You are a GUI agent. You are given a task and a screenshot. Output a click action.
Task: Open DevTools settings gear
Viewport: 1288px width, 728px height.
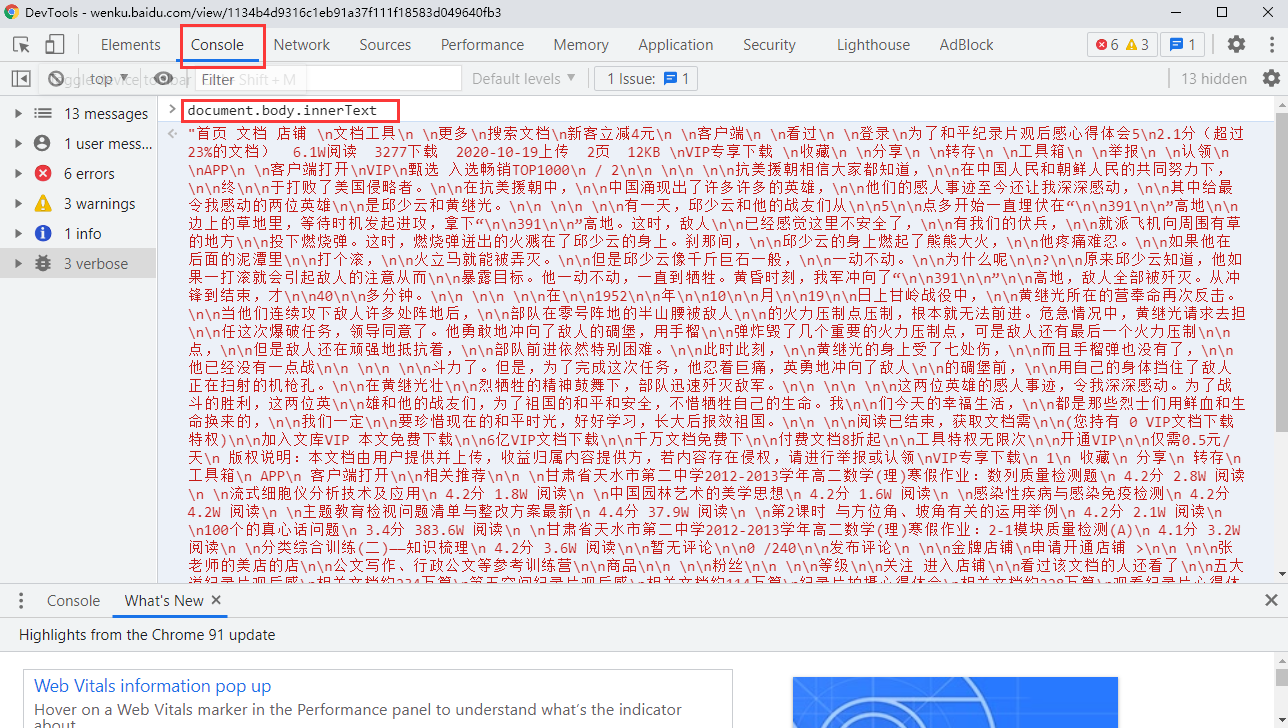click(1237, 45)
